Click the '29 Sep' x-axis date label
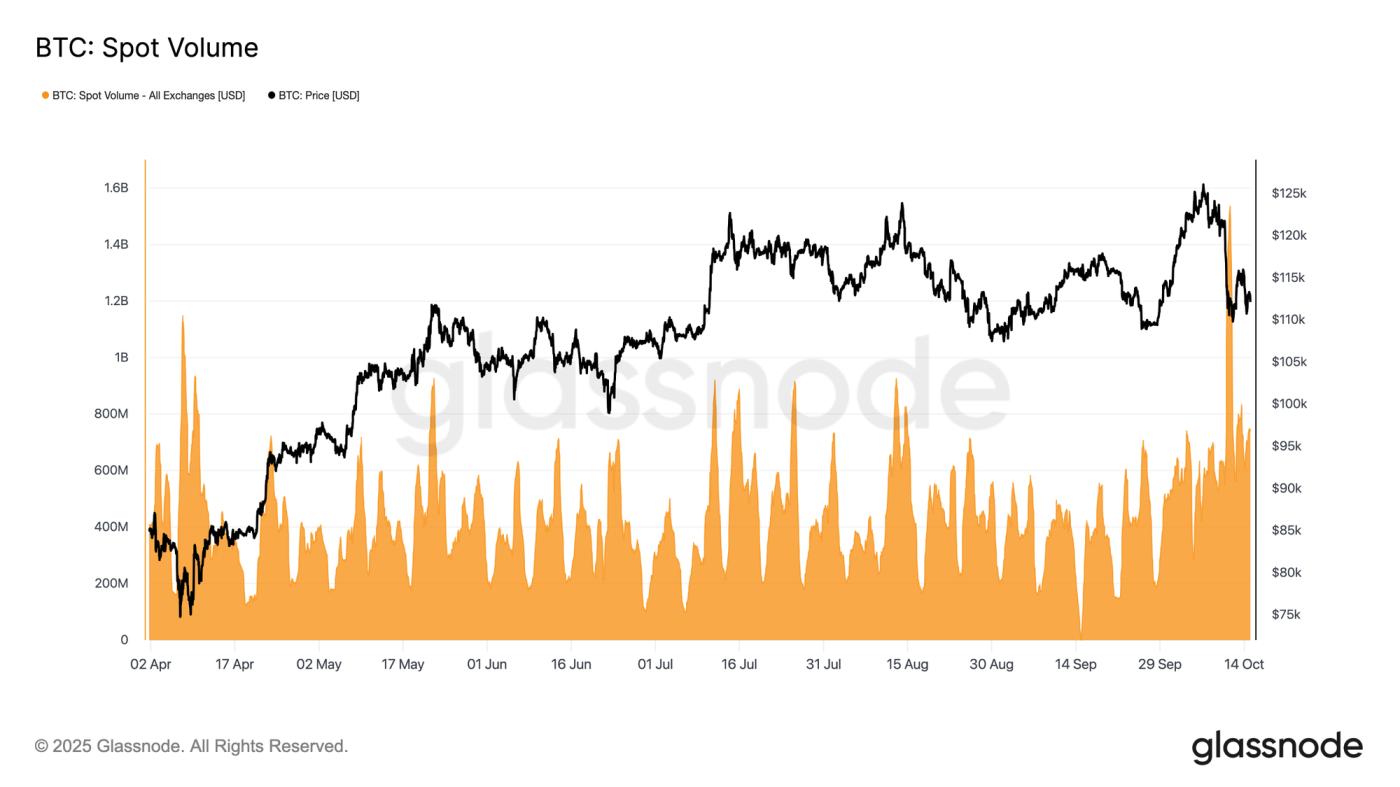 (1160, 664)
